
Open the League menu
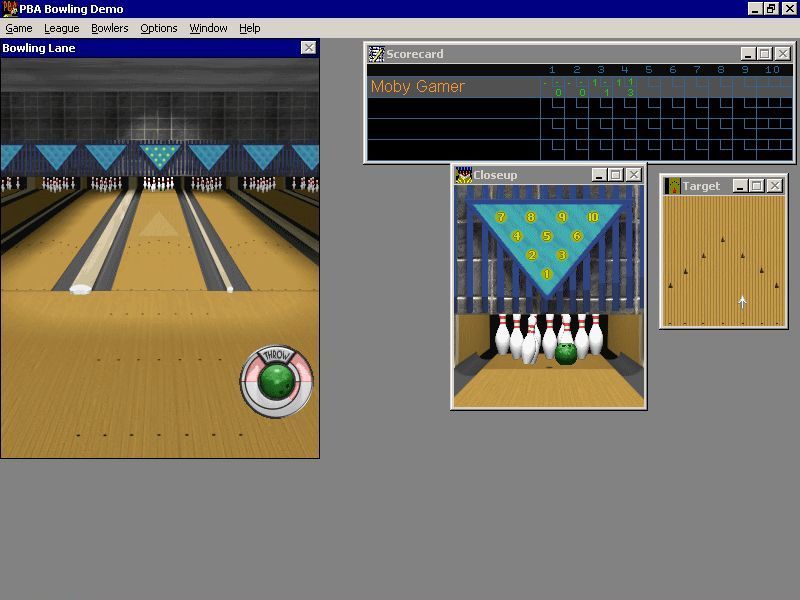(61, 28)
